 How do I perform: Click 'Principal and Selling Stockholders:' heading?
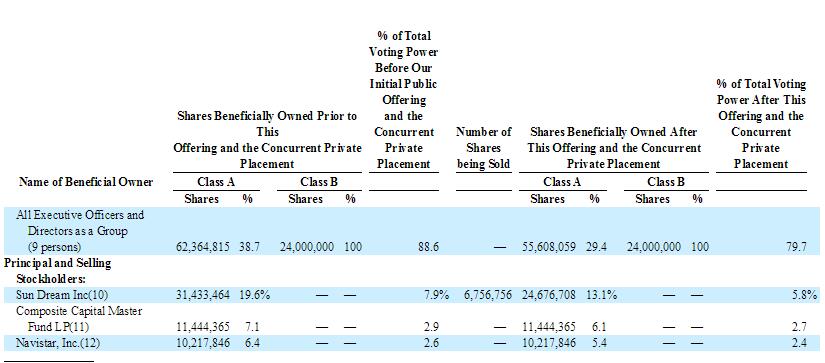click(x=57, y=270)
